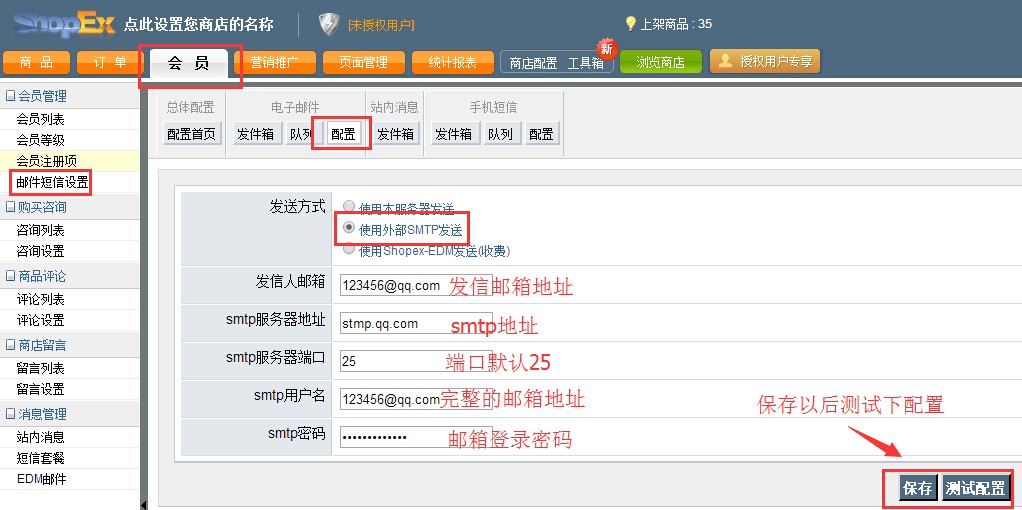
Task: Open 邮件短信设置 in the sidebar
Action: [52, 182]
